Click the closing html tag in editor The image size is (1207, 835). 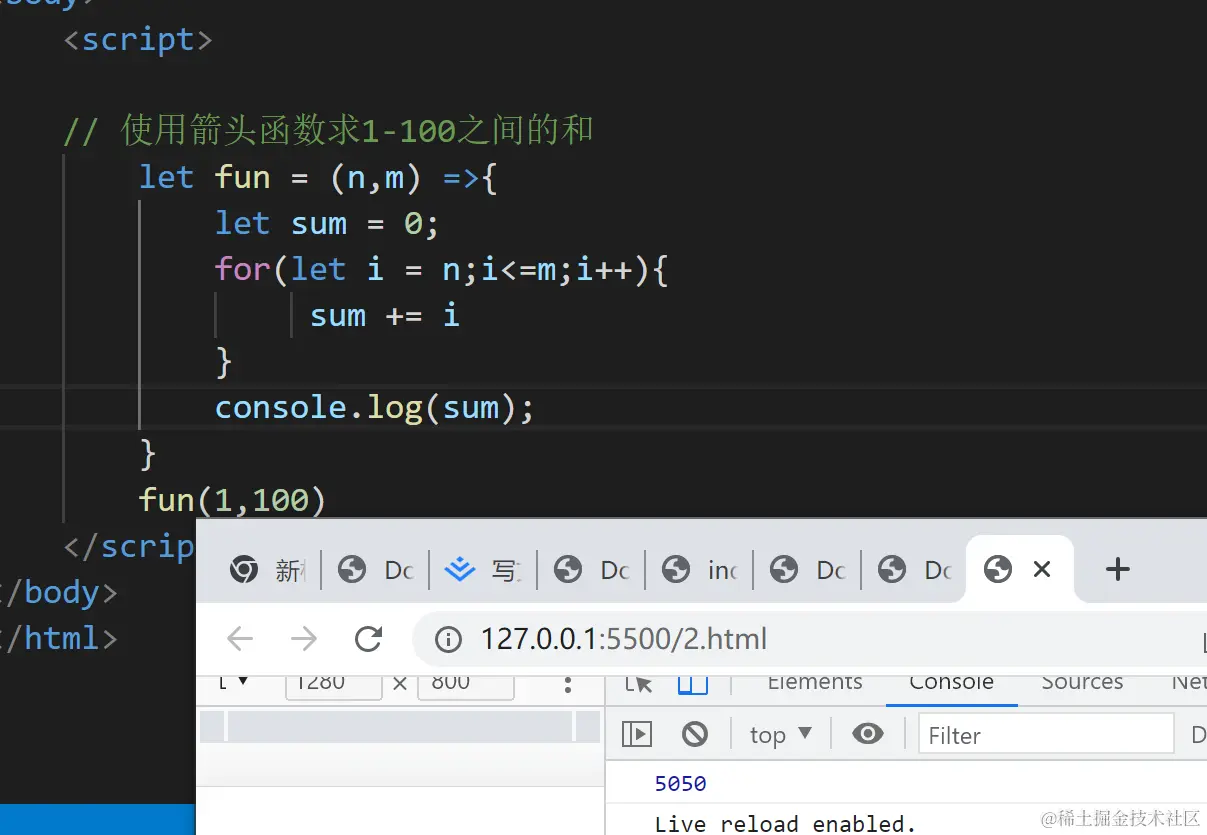pos(58,638)
